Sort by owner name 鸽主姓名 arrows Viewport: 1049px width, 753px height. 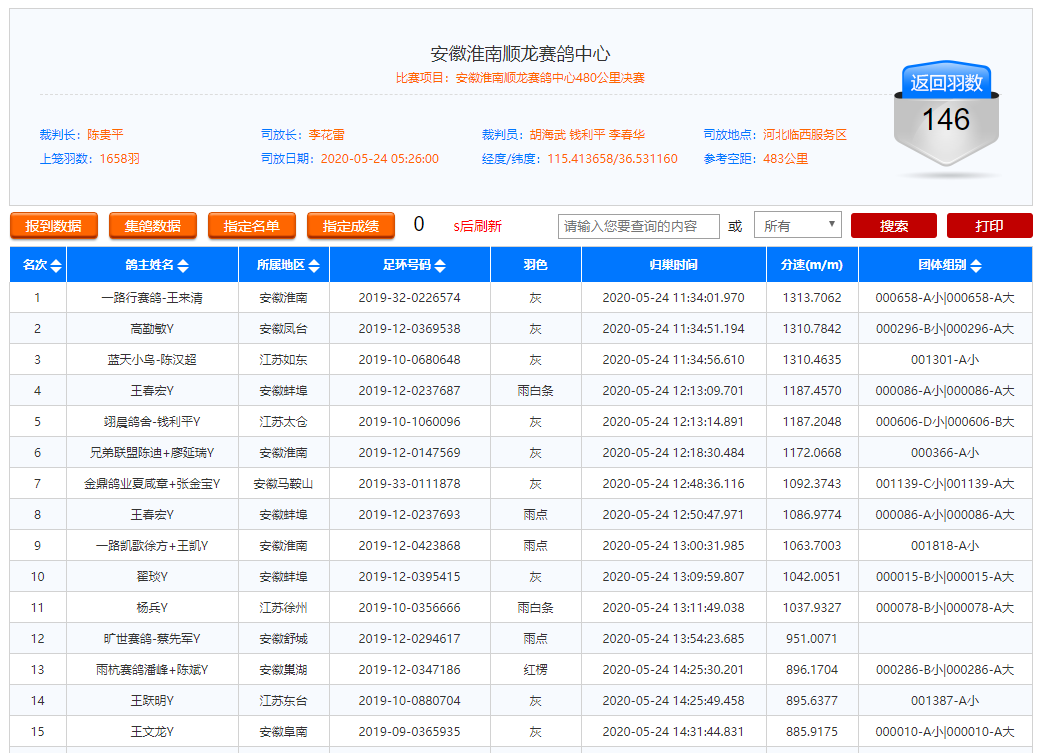pyautogui.click(x=182, y=266)
